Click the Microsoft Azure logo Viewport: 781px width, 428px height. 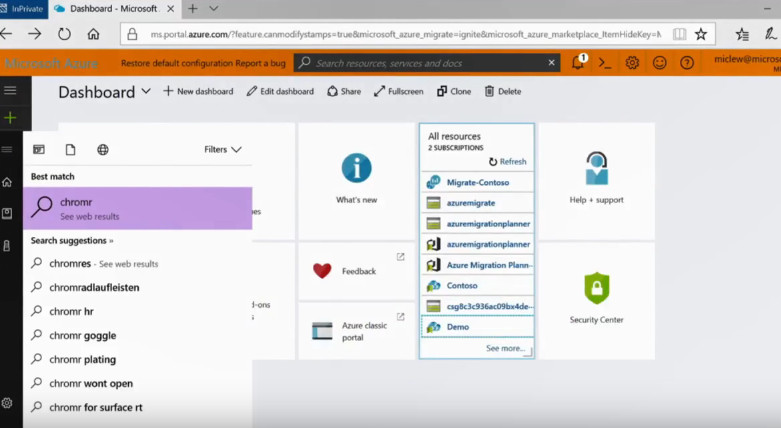pos(51,63)
